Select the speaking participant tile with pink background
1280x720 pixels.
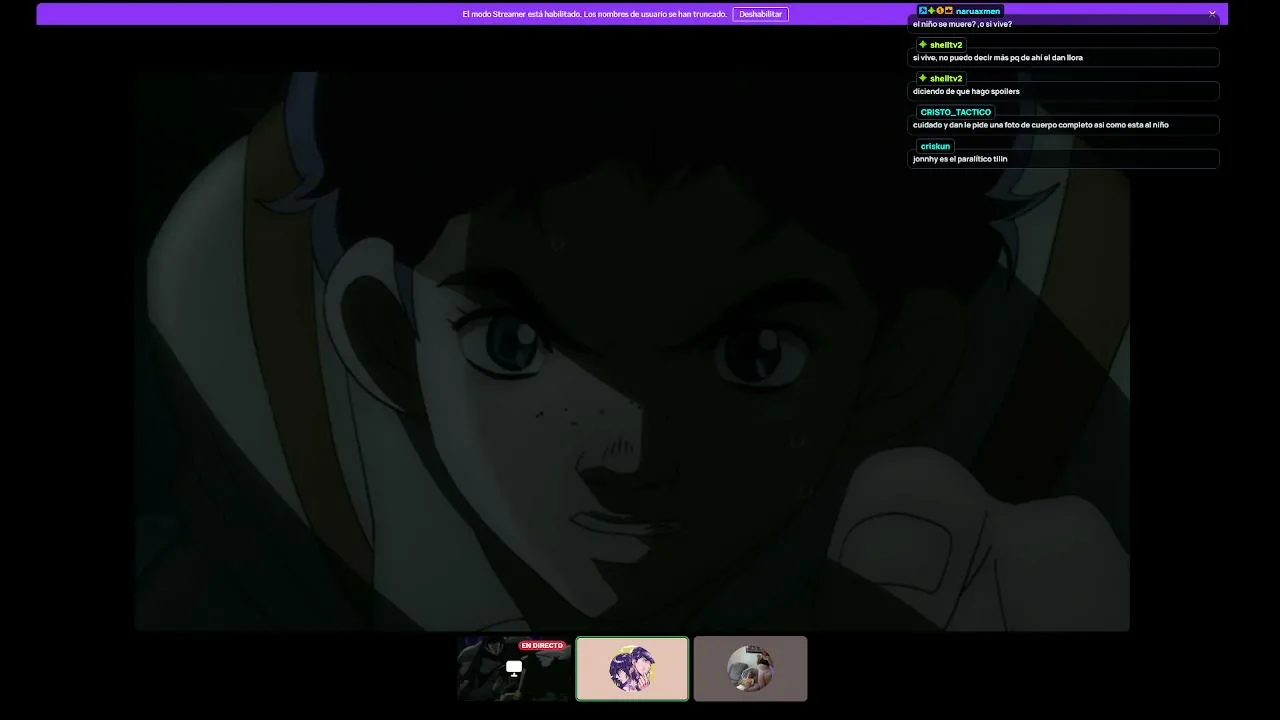(x=632, y=668)
